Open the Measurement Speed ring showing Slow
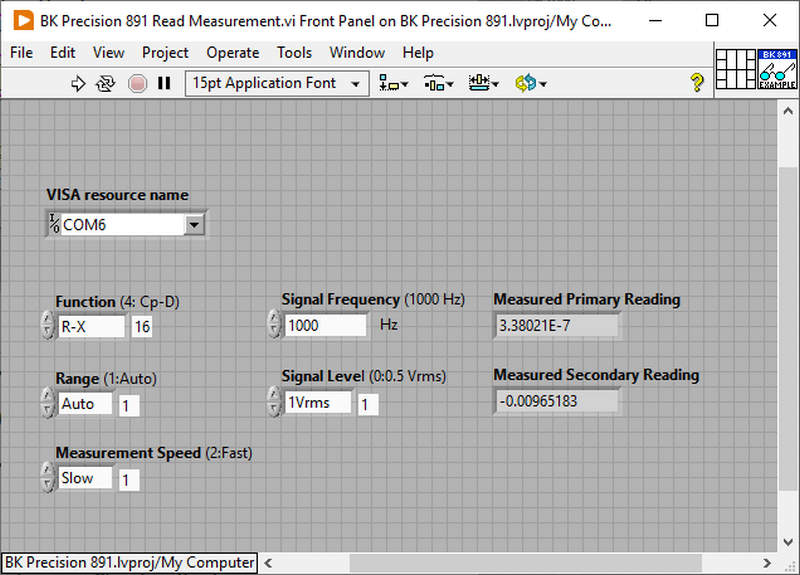The height and width of the screenshot is (575, 800). (85, 478)
